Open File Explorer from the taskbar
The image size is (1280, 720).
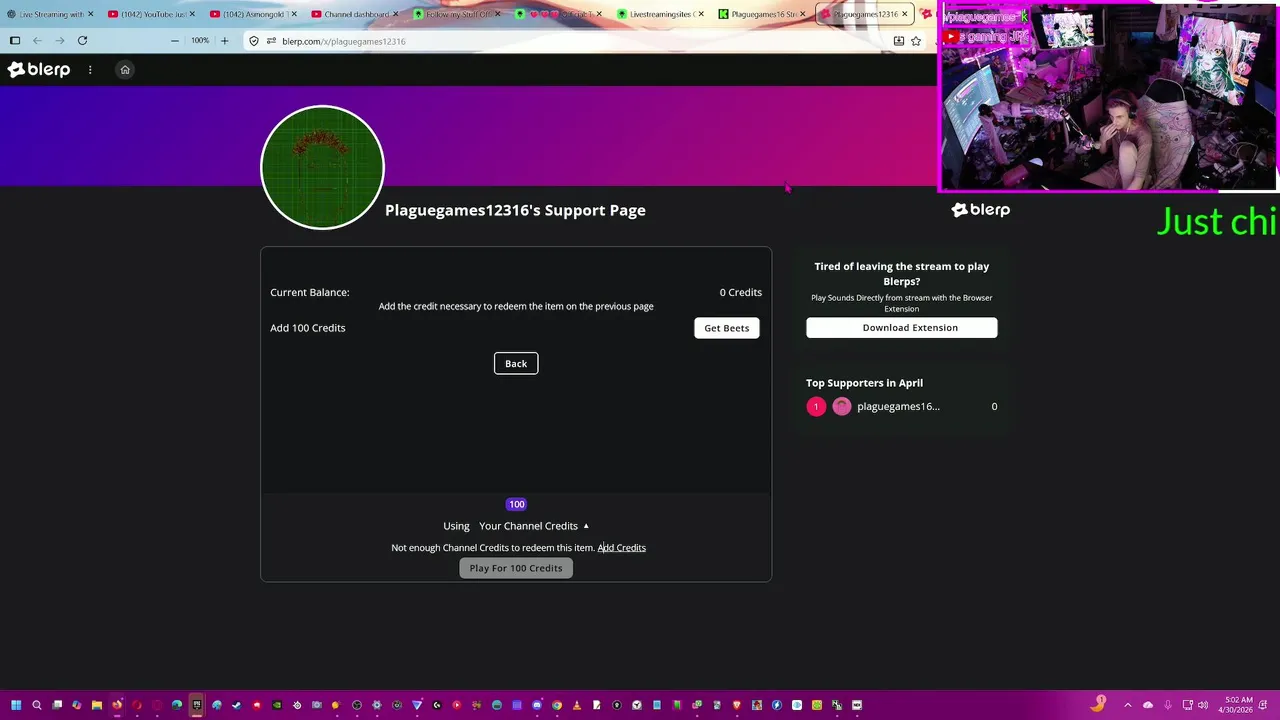(97, 705)
